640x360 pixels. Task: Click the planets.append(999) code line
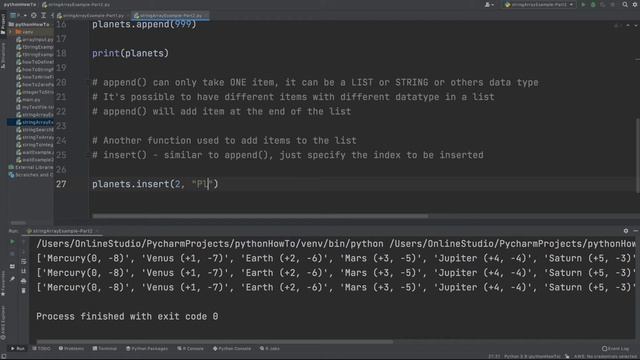144,24
